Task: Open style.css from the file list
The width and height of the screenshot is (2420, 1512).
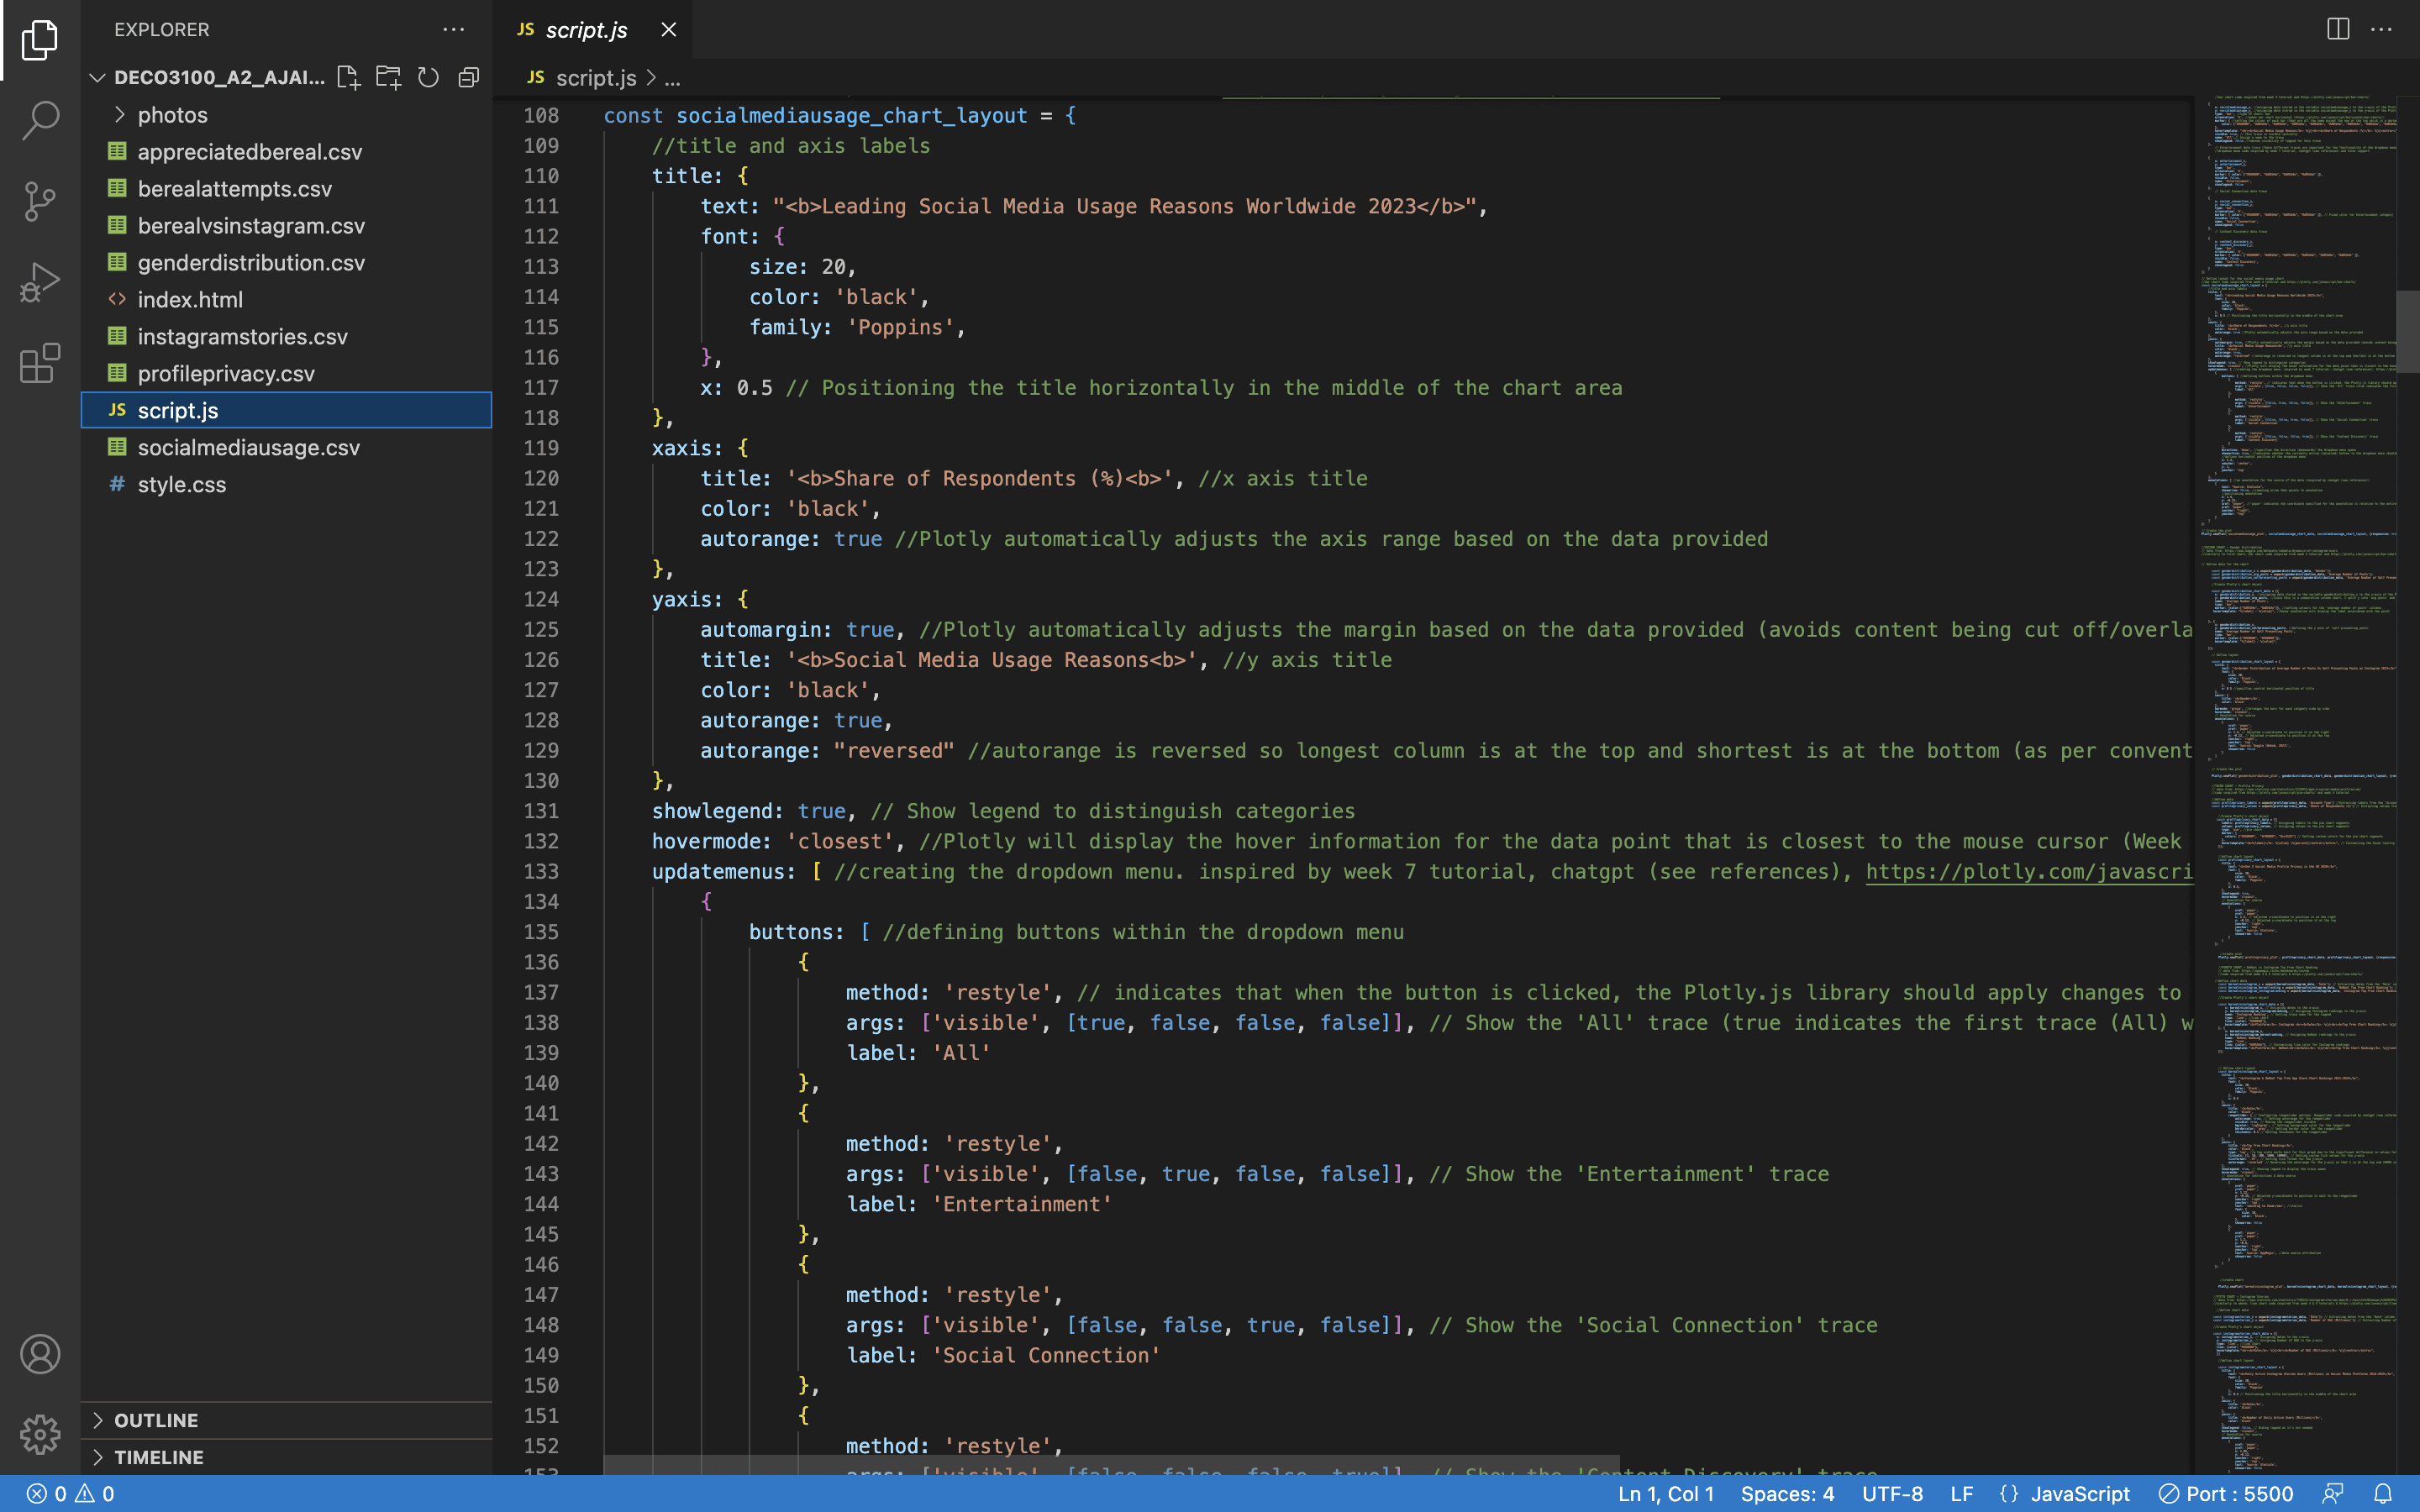Action: (x=182, y=484)
